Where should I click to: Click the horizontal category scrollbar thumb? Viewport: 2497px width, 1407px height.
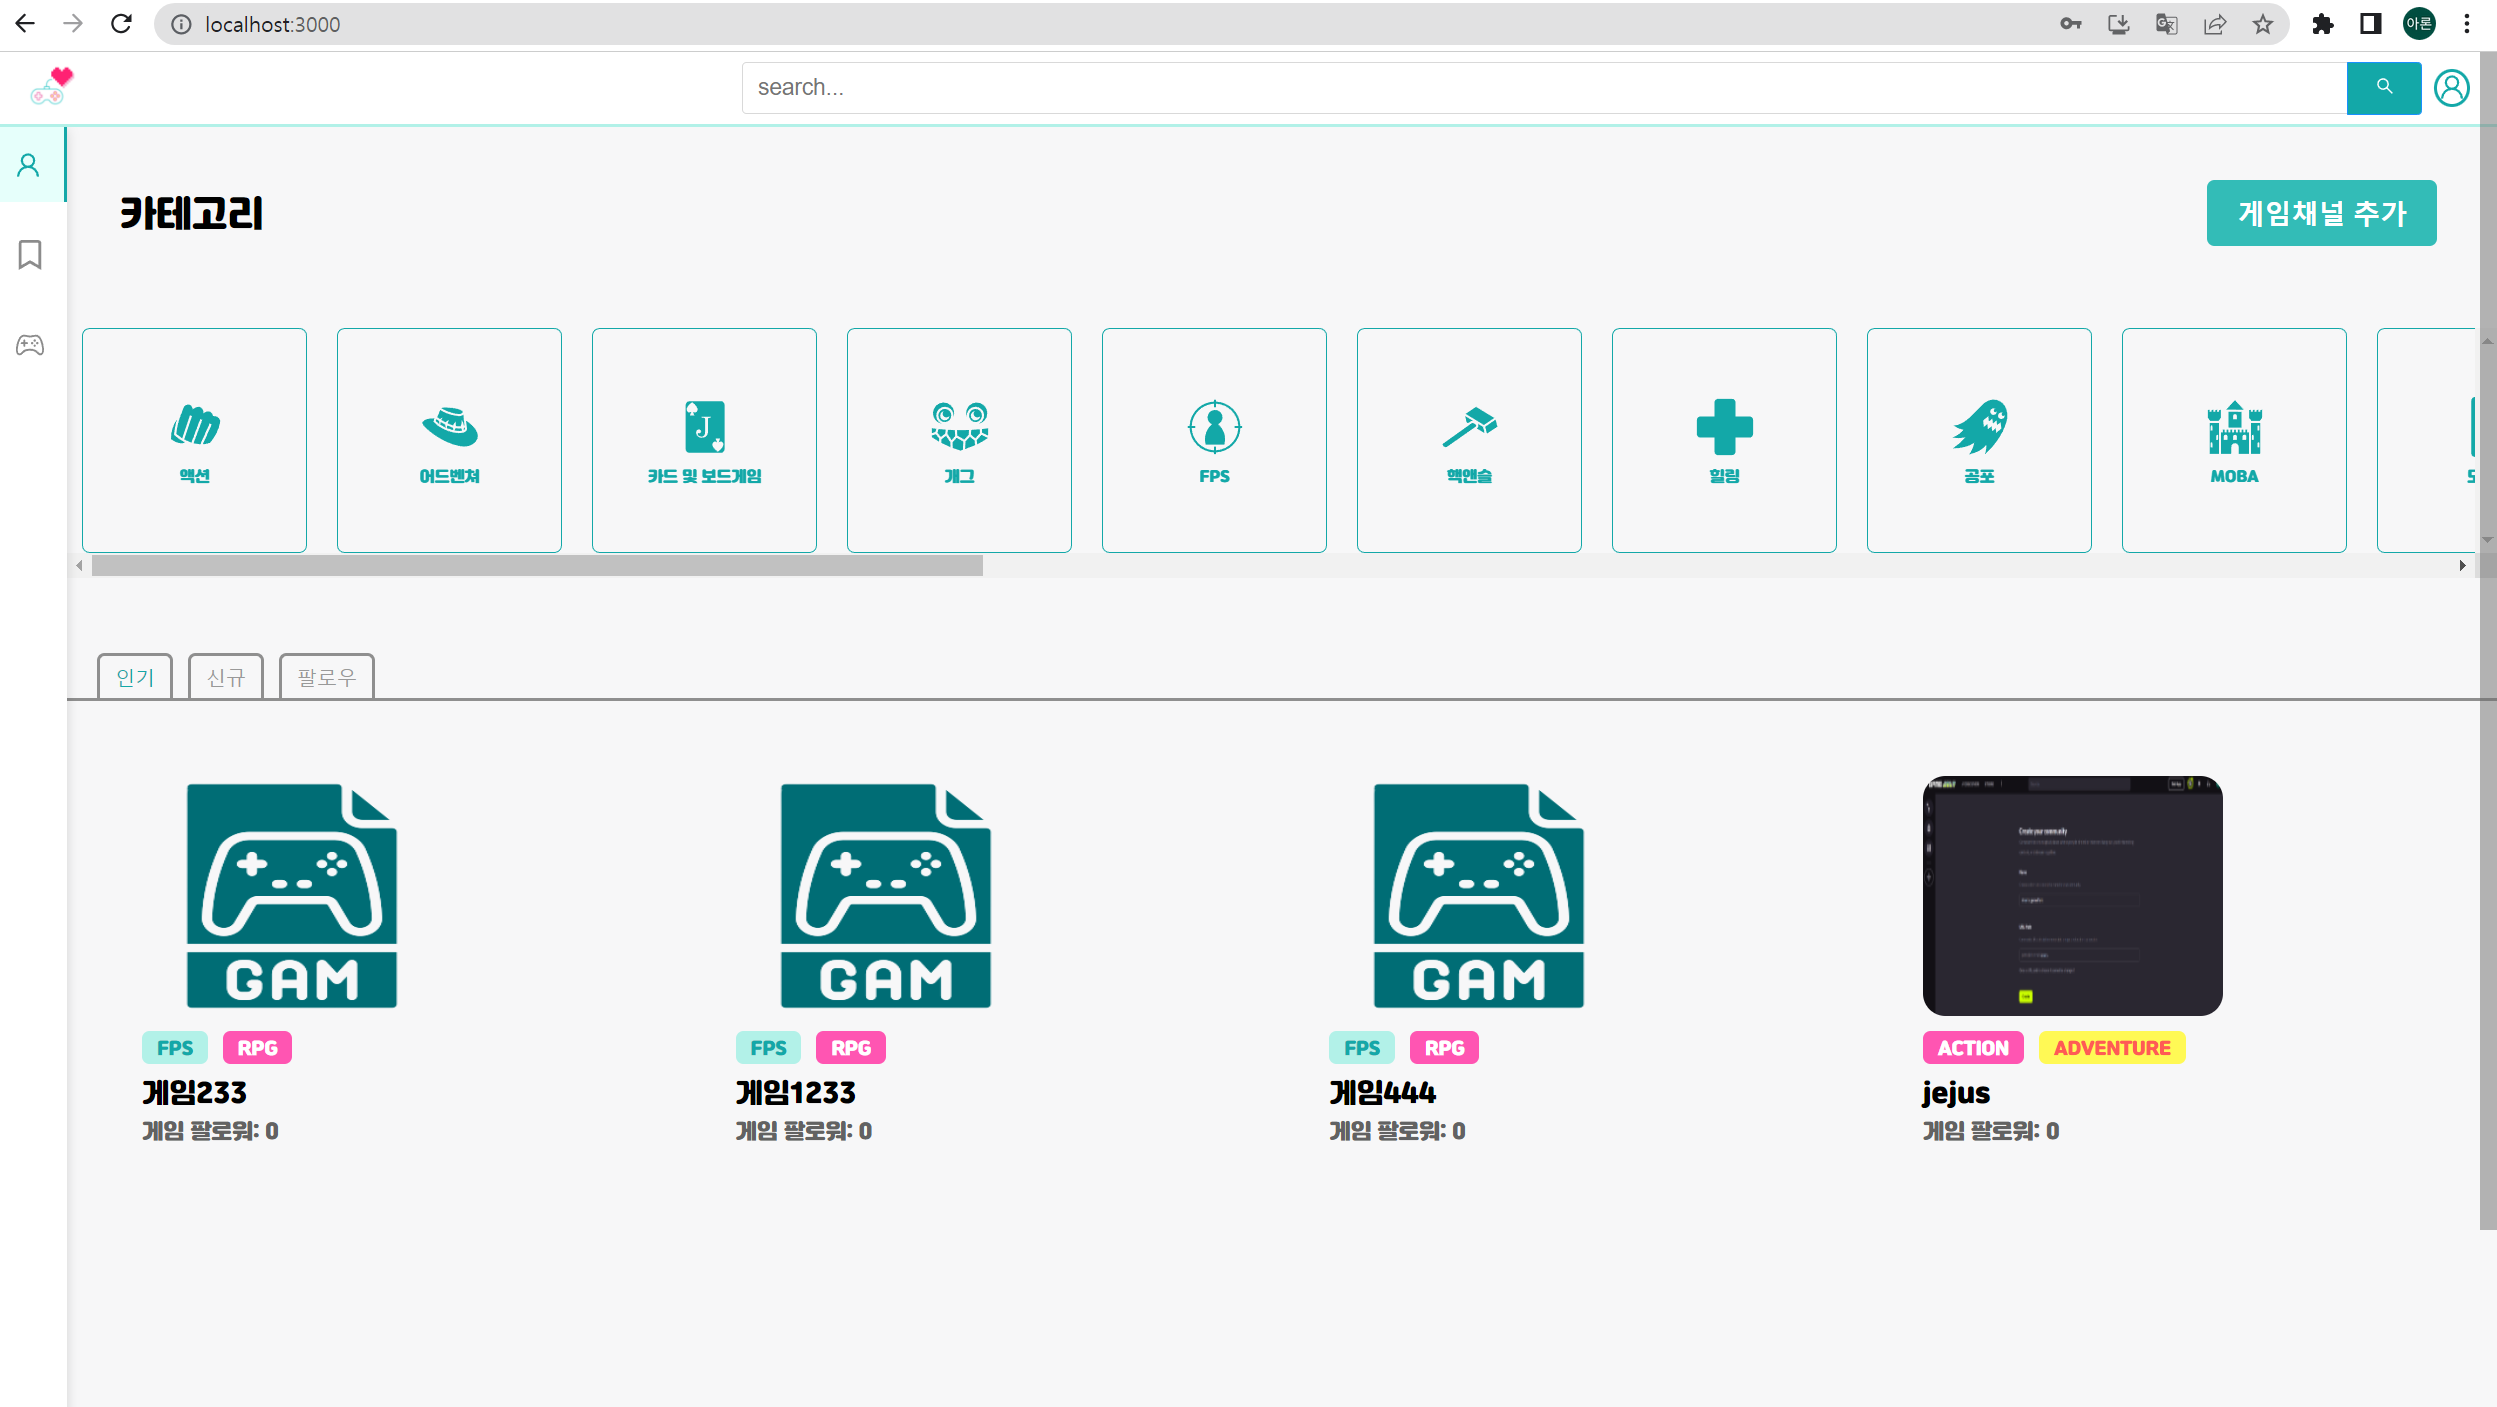[537, 566]
